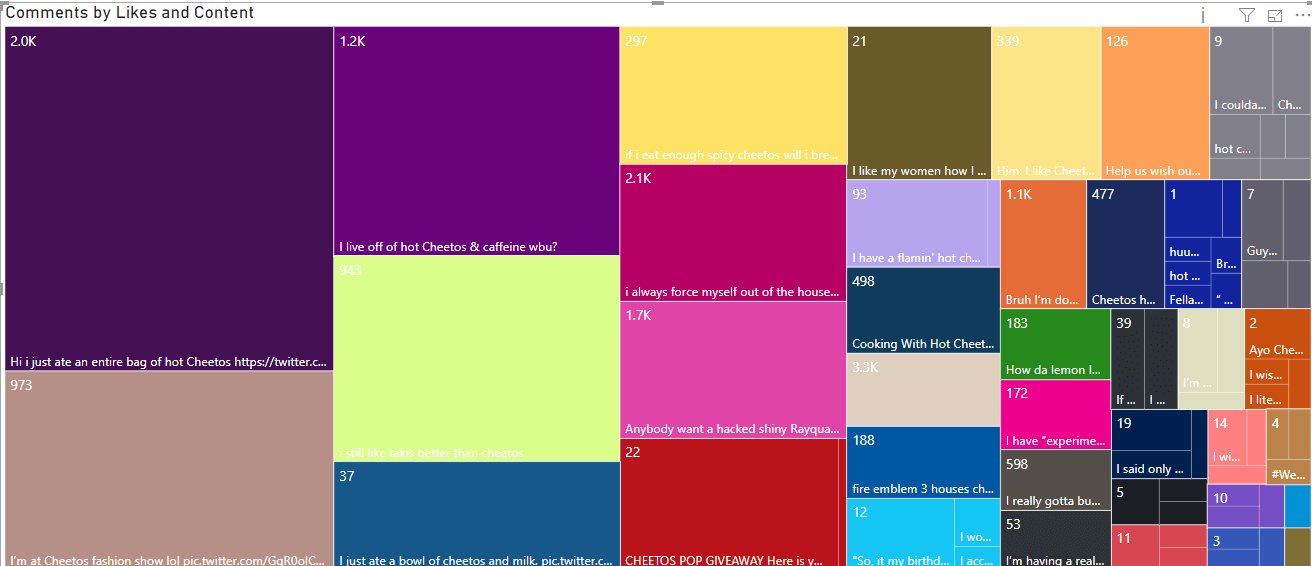Open focus mode for the treemap

click(1274, 15)
